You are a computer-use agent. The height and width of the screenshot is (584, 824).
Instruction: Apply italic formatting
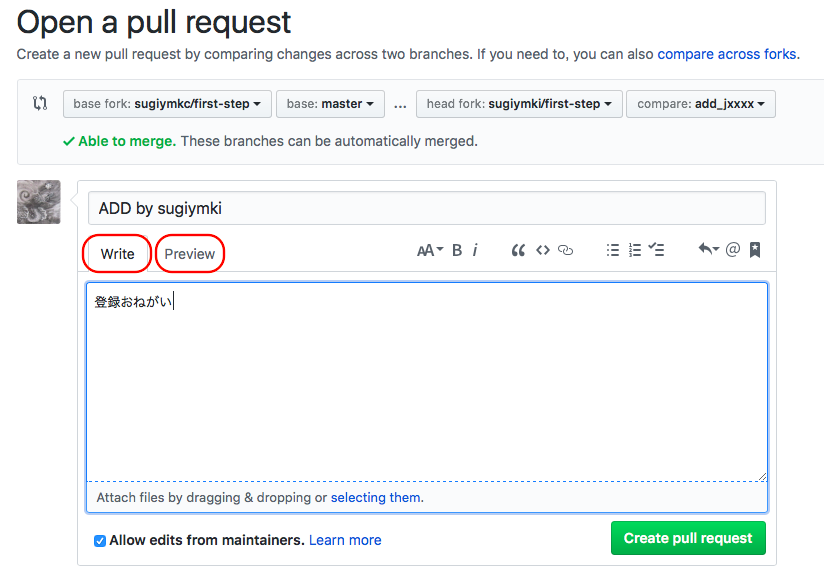point(475,251)
